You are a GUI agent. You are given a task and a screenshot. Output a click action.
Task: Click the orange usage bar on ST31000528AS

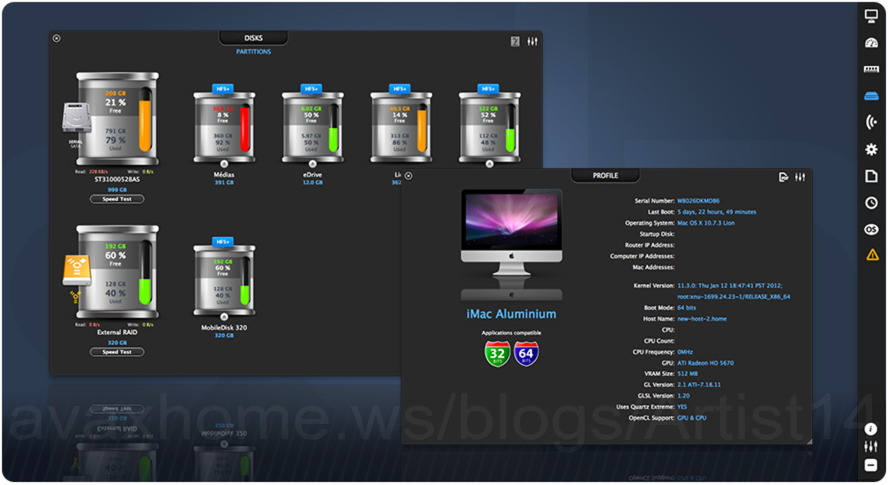(x=146, y=120)
